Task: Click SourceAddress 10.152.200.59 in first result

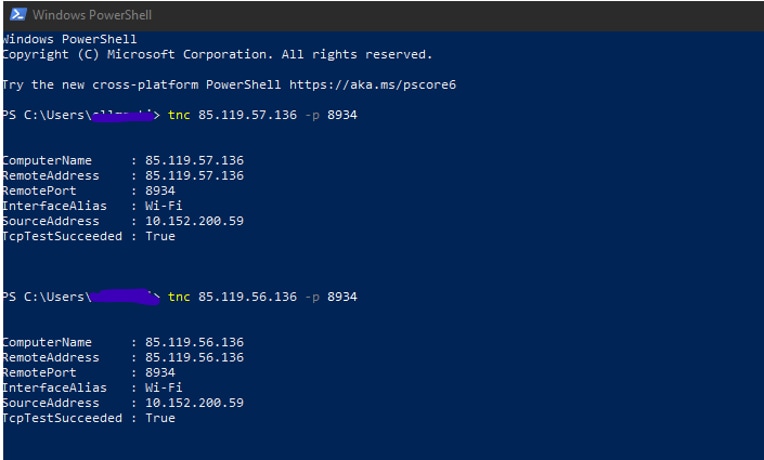Action: coord(194,221)
